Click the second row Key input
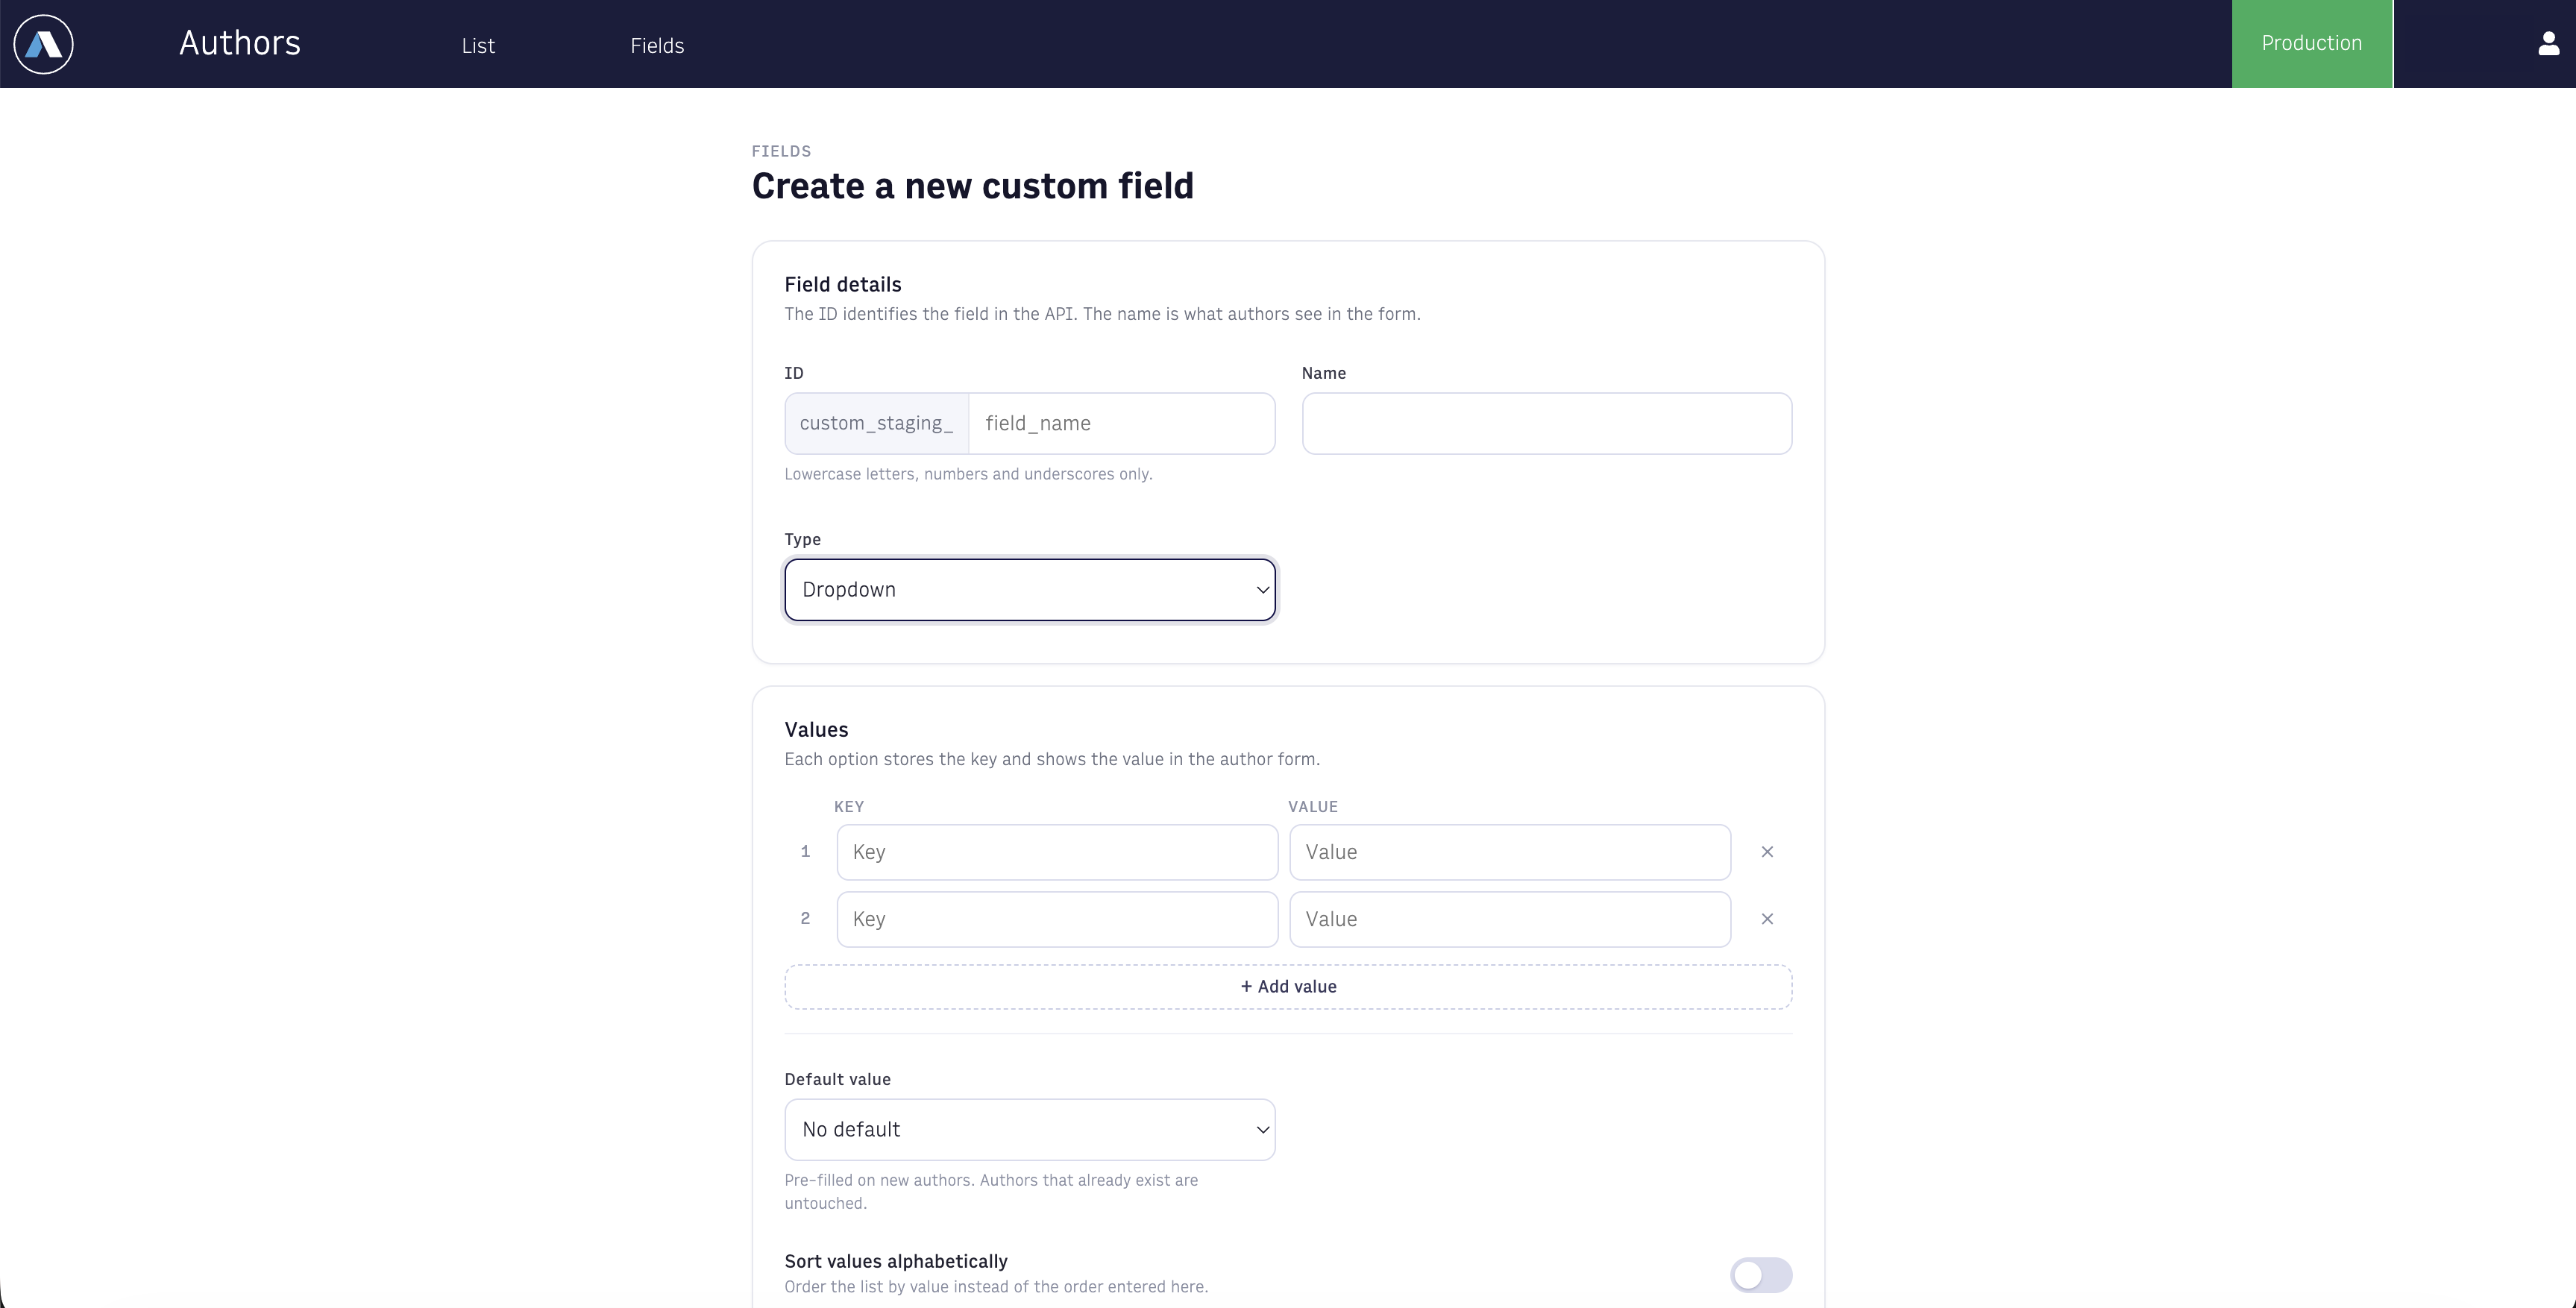This screenshot has width=2576, height=1308. 1057,919
